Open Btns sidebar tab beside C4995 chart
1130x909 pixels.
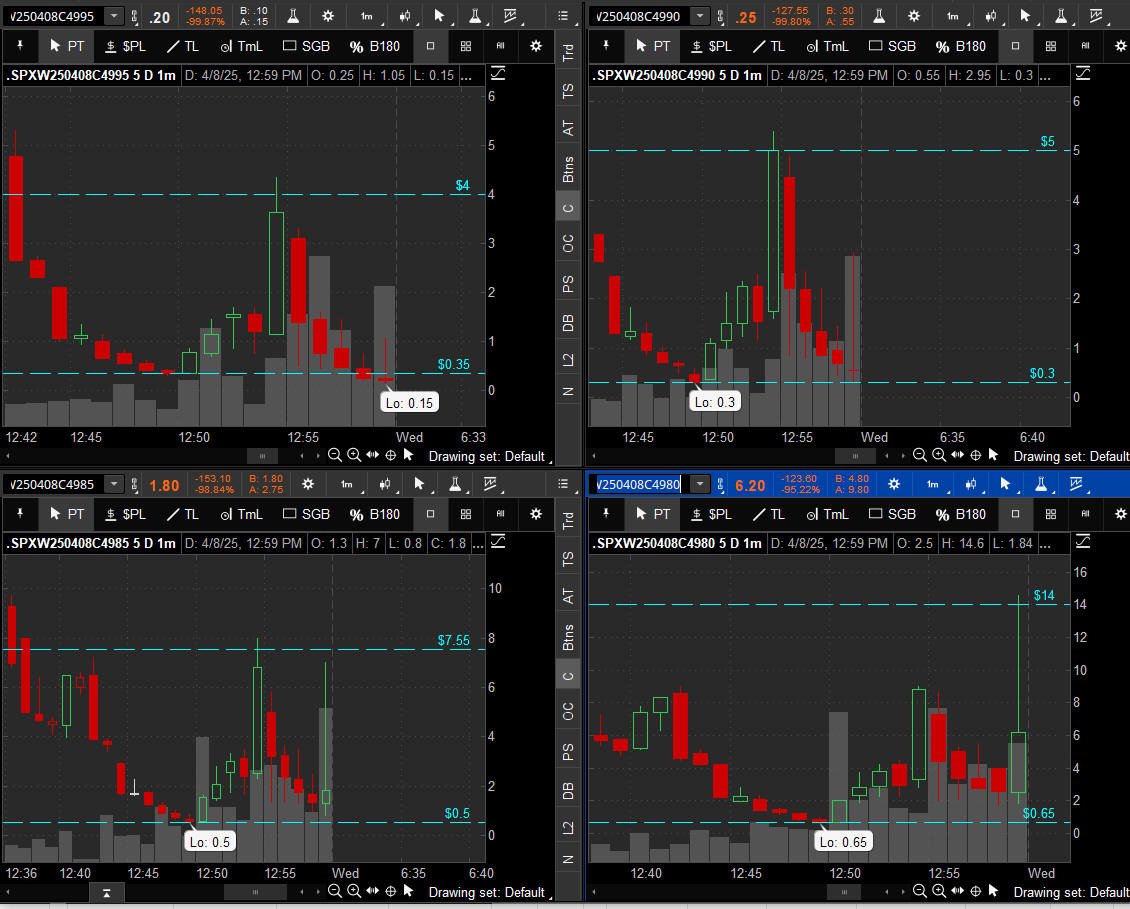click(569, 169)
